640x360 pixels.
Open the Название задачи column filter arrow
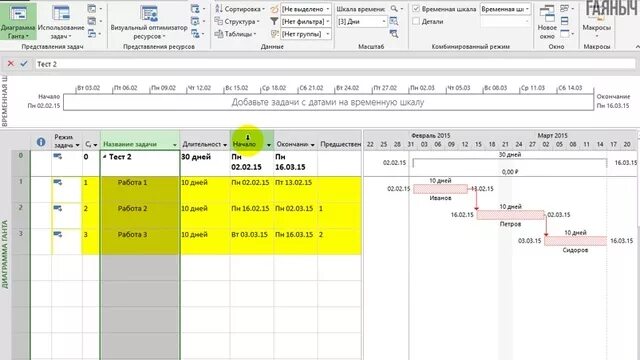point(175,145)
